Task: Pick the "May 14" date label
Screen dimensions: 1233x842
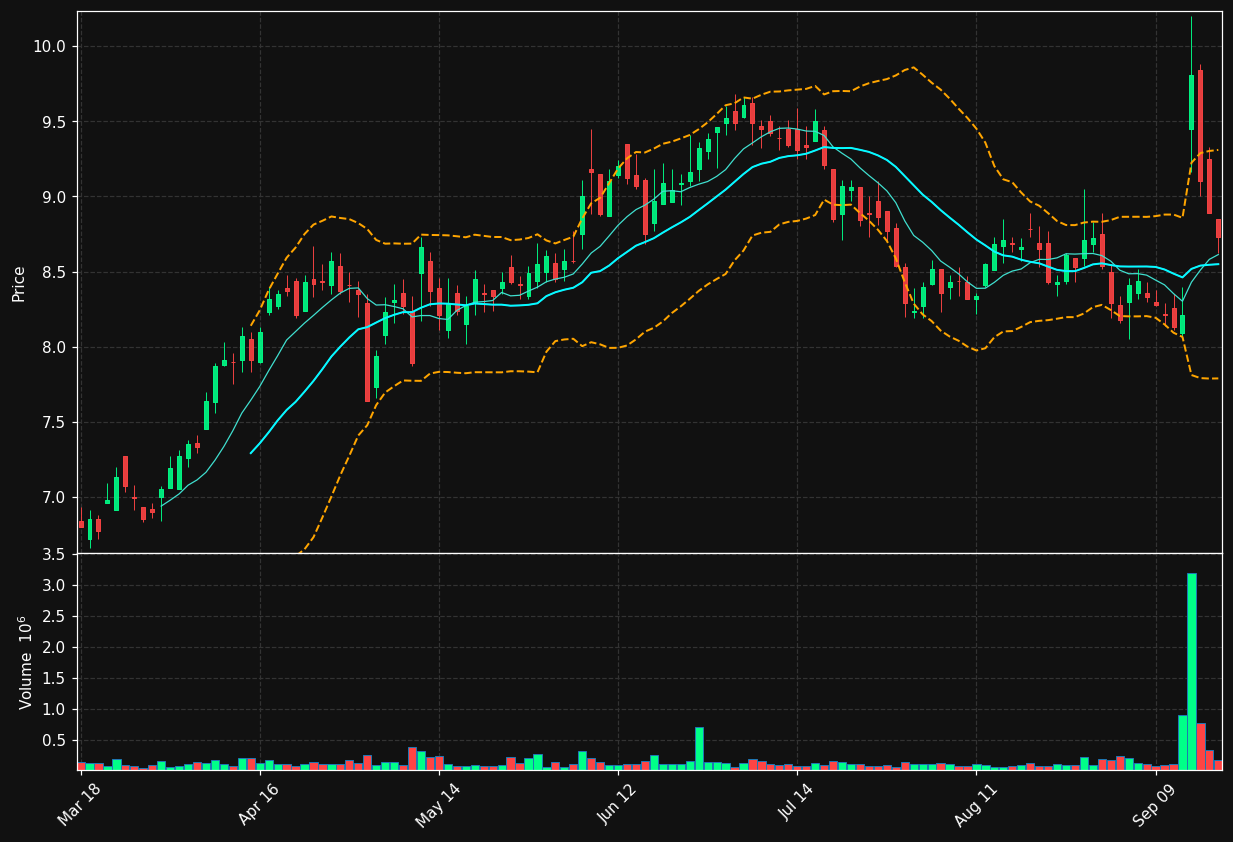Action: click(x=437, y=805)
